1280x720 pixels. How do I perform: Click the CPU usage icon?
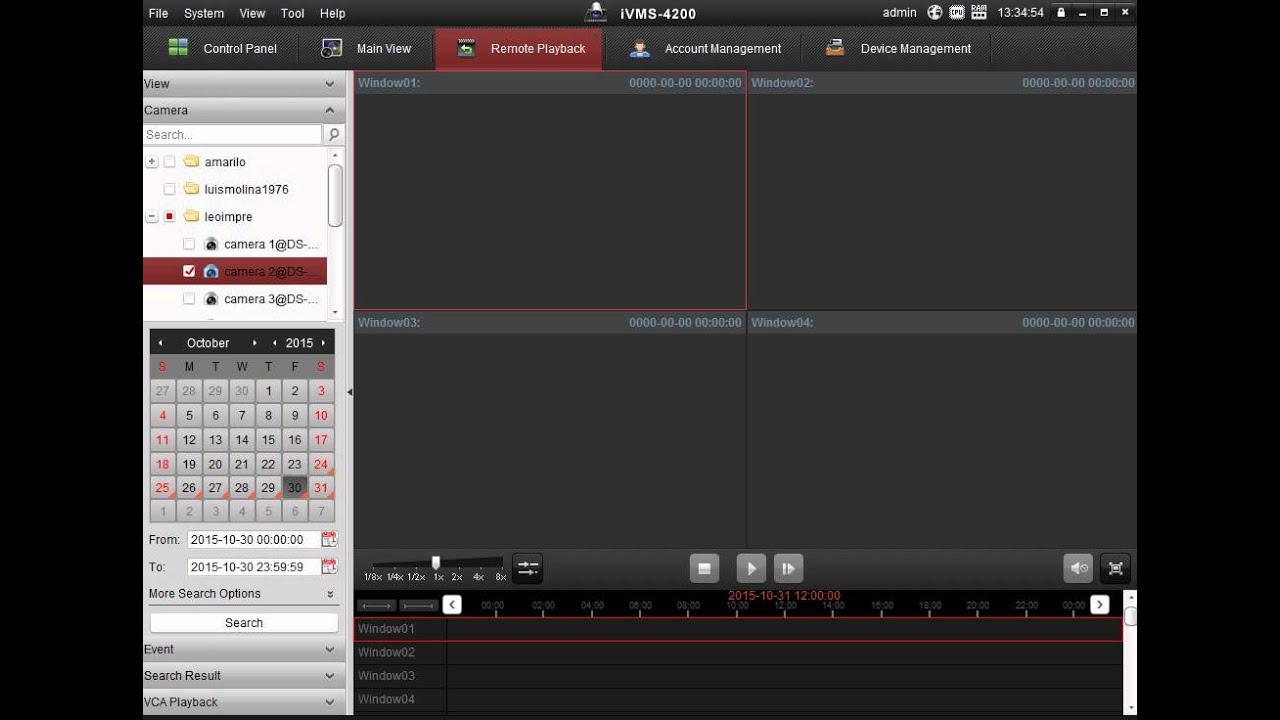click(957, 13)
